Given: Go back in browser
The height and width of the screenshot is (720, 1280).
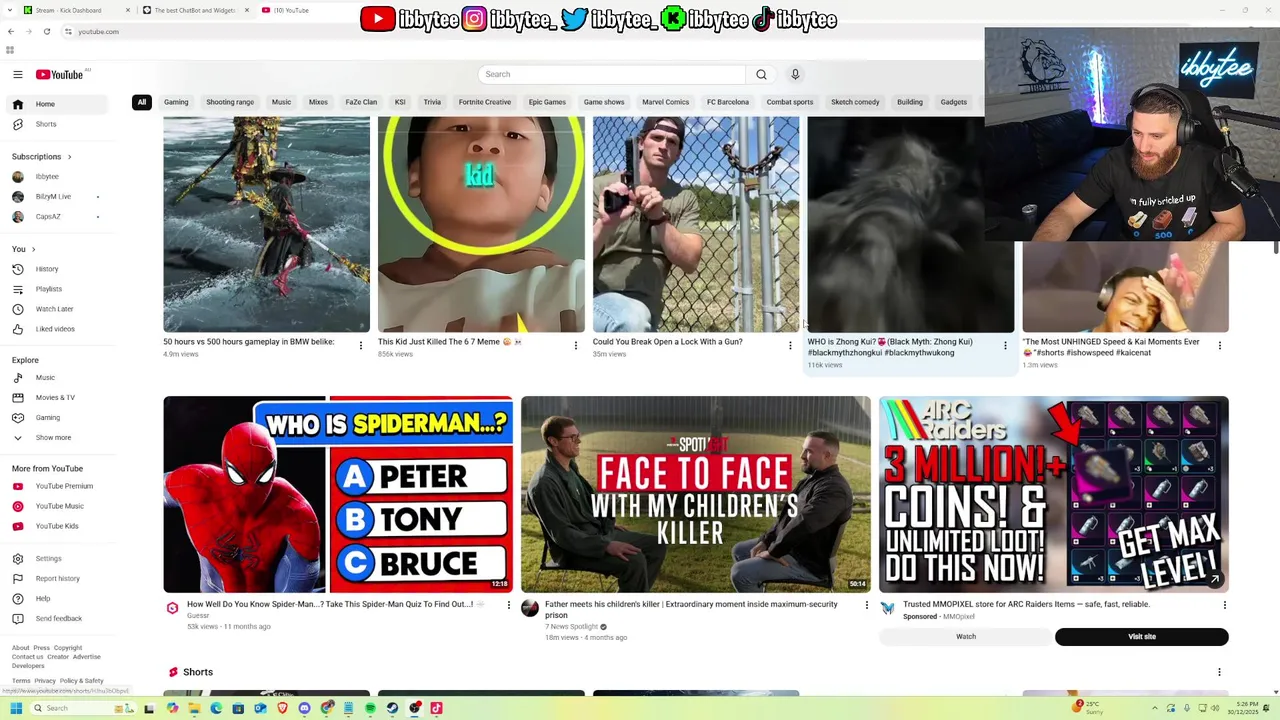Looking at the screenshot, I should (x=11, y=31).
